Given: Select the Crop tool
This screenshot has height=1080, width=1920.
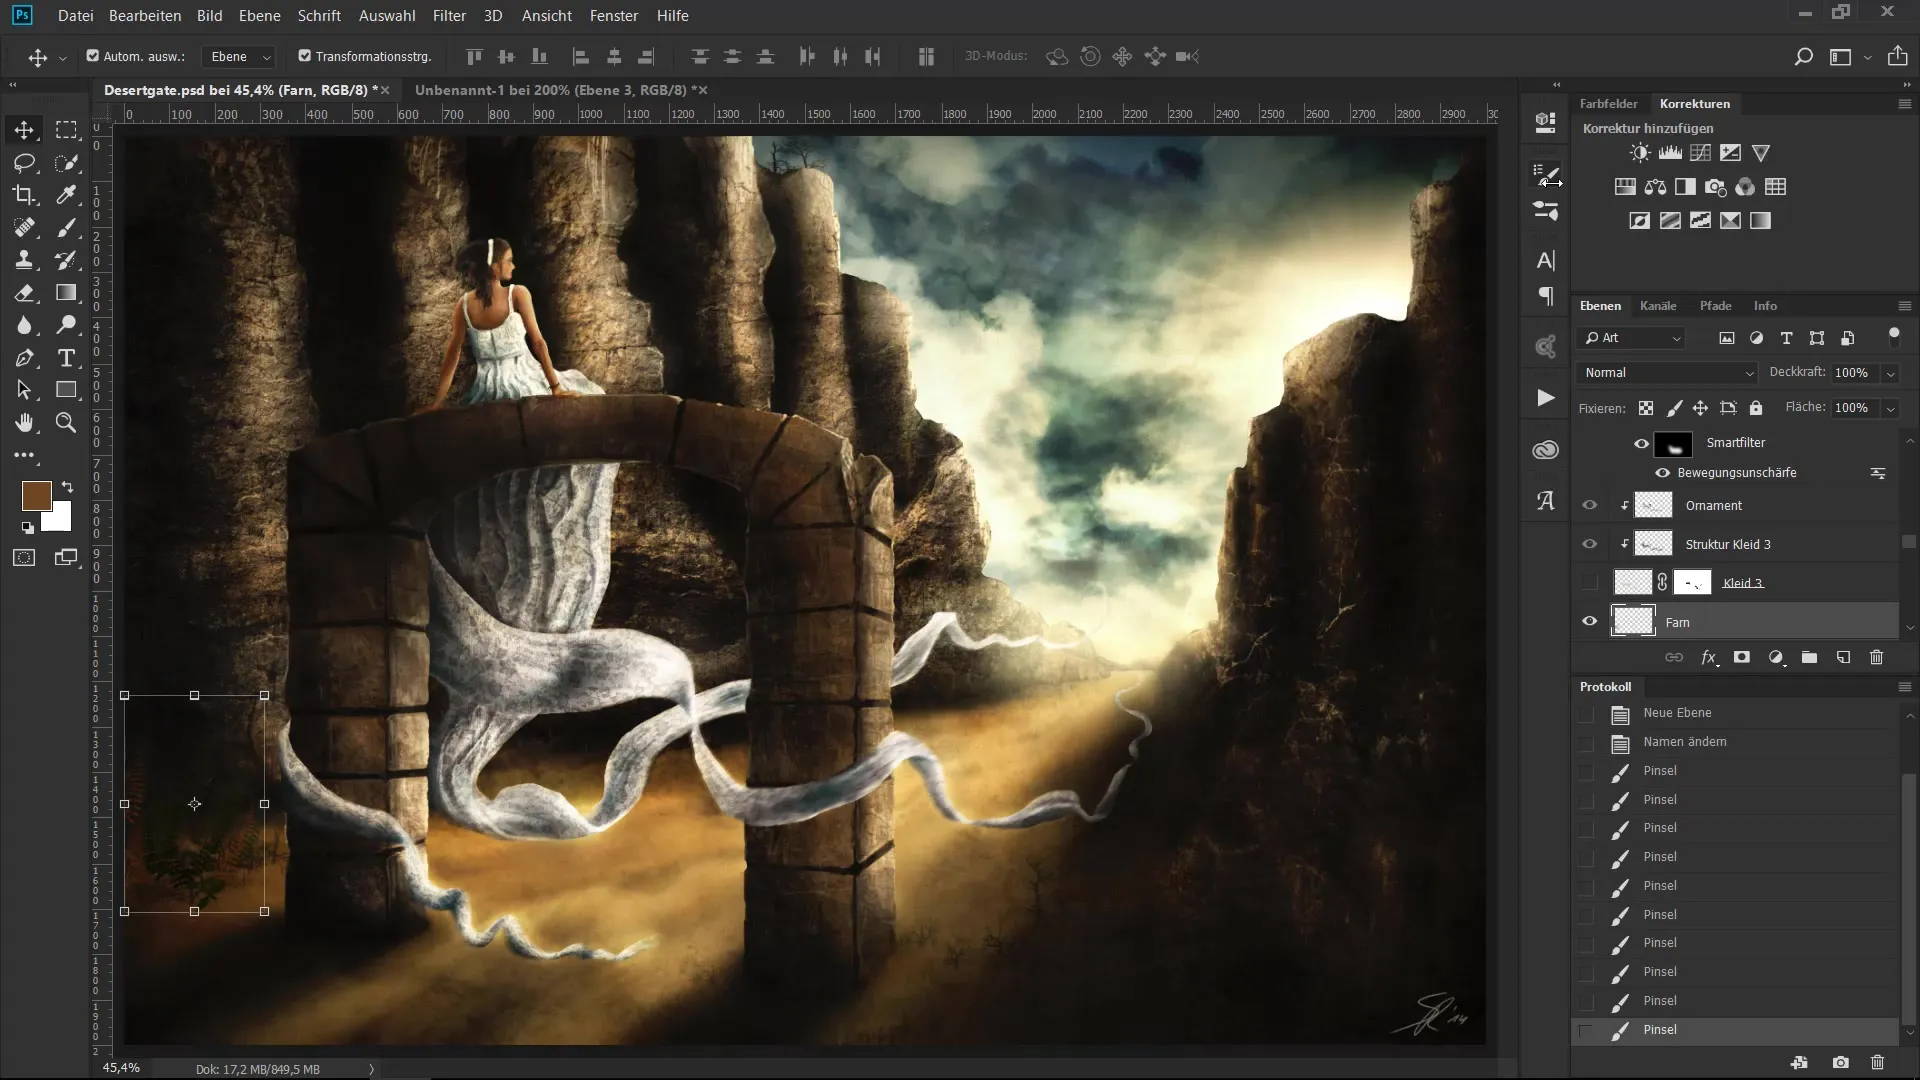Looking at the screenshot, I should 24,195.
